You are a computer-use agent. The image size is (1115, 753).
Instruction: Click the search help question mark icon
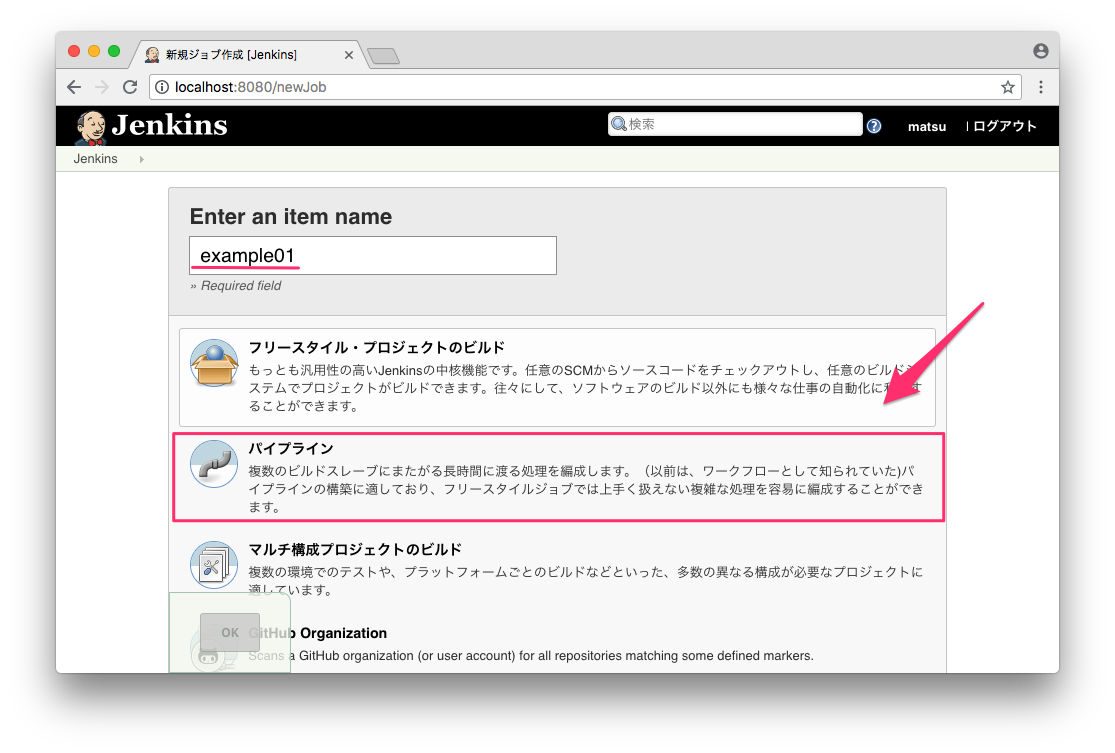click(874, 126)
